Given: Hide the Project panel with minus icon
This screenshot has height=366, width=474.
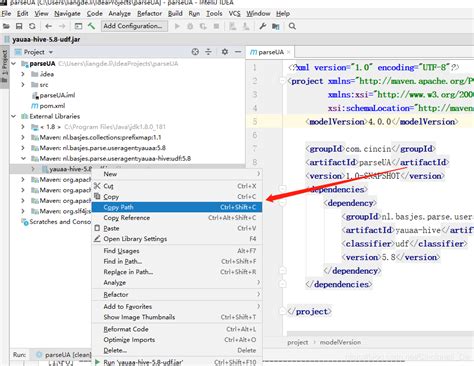Looking at the screenshot, I should (238, 52).
